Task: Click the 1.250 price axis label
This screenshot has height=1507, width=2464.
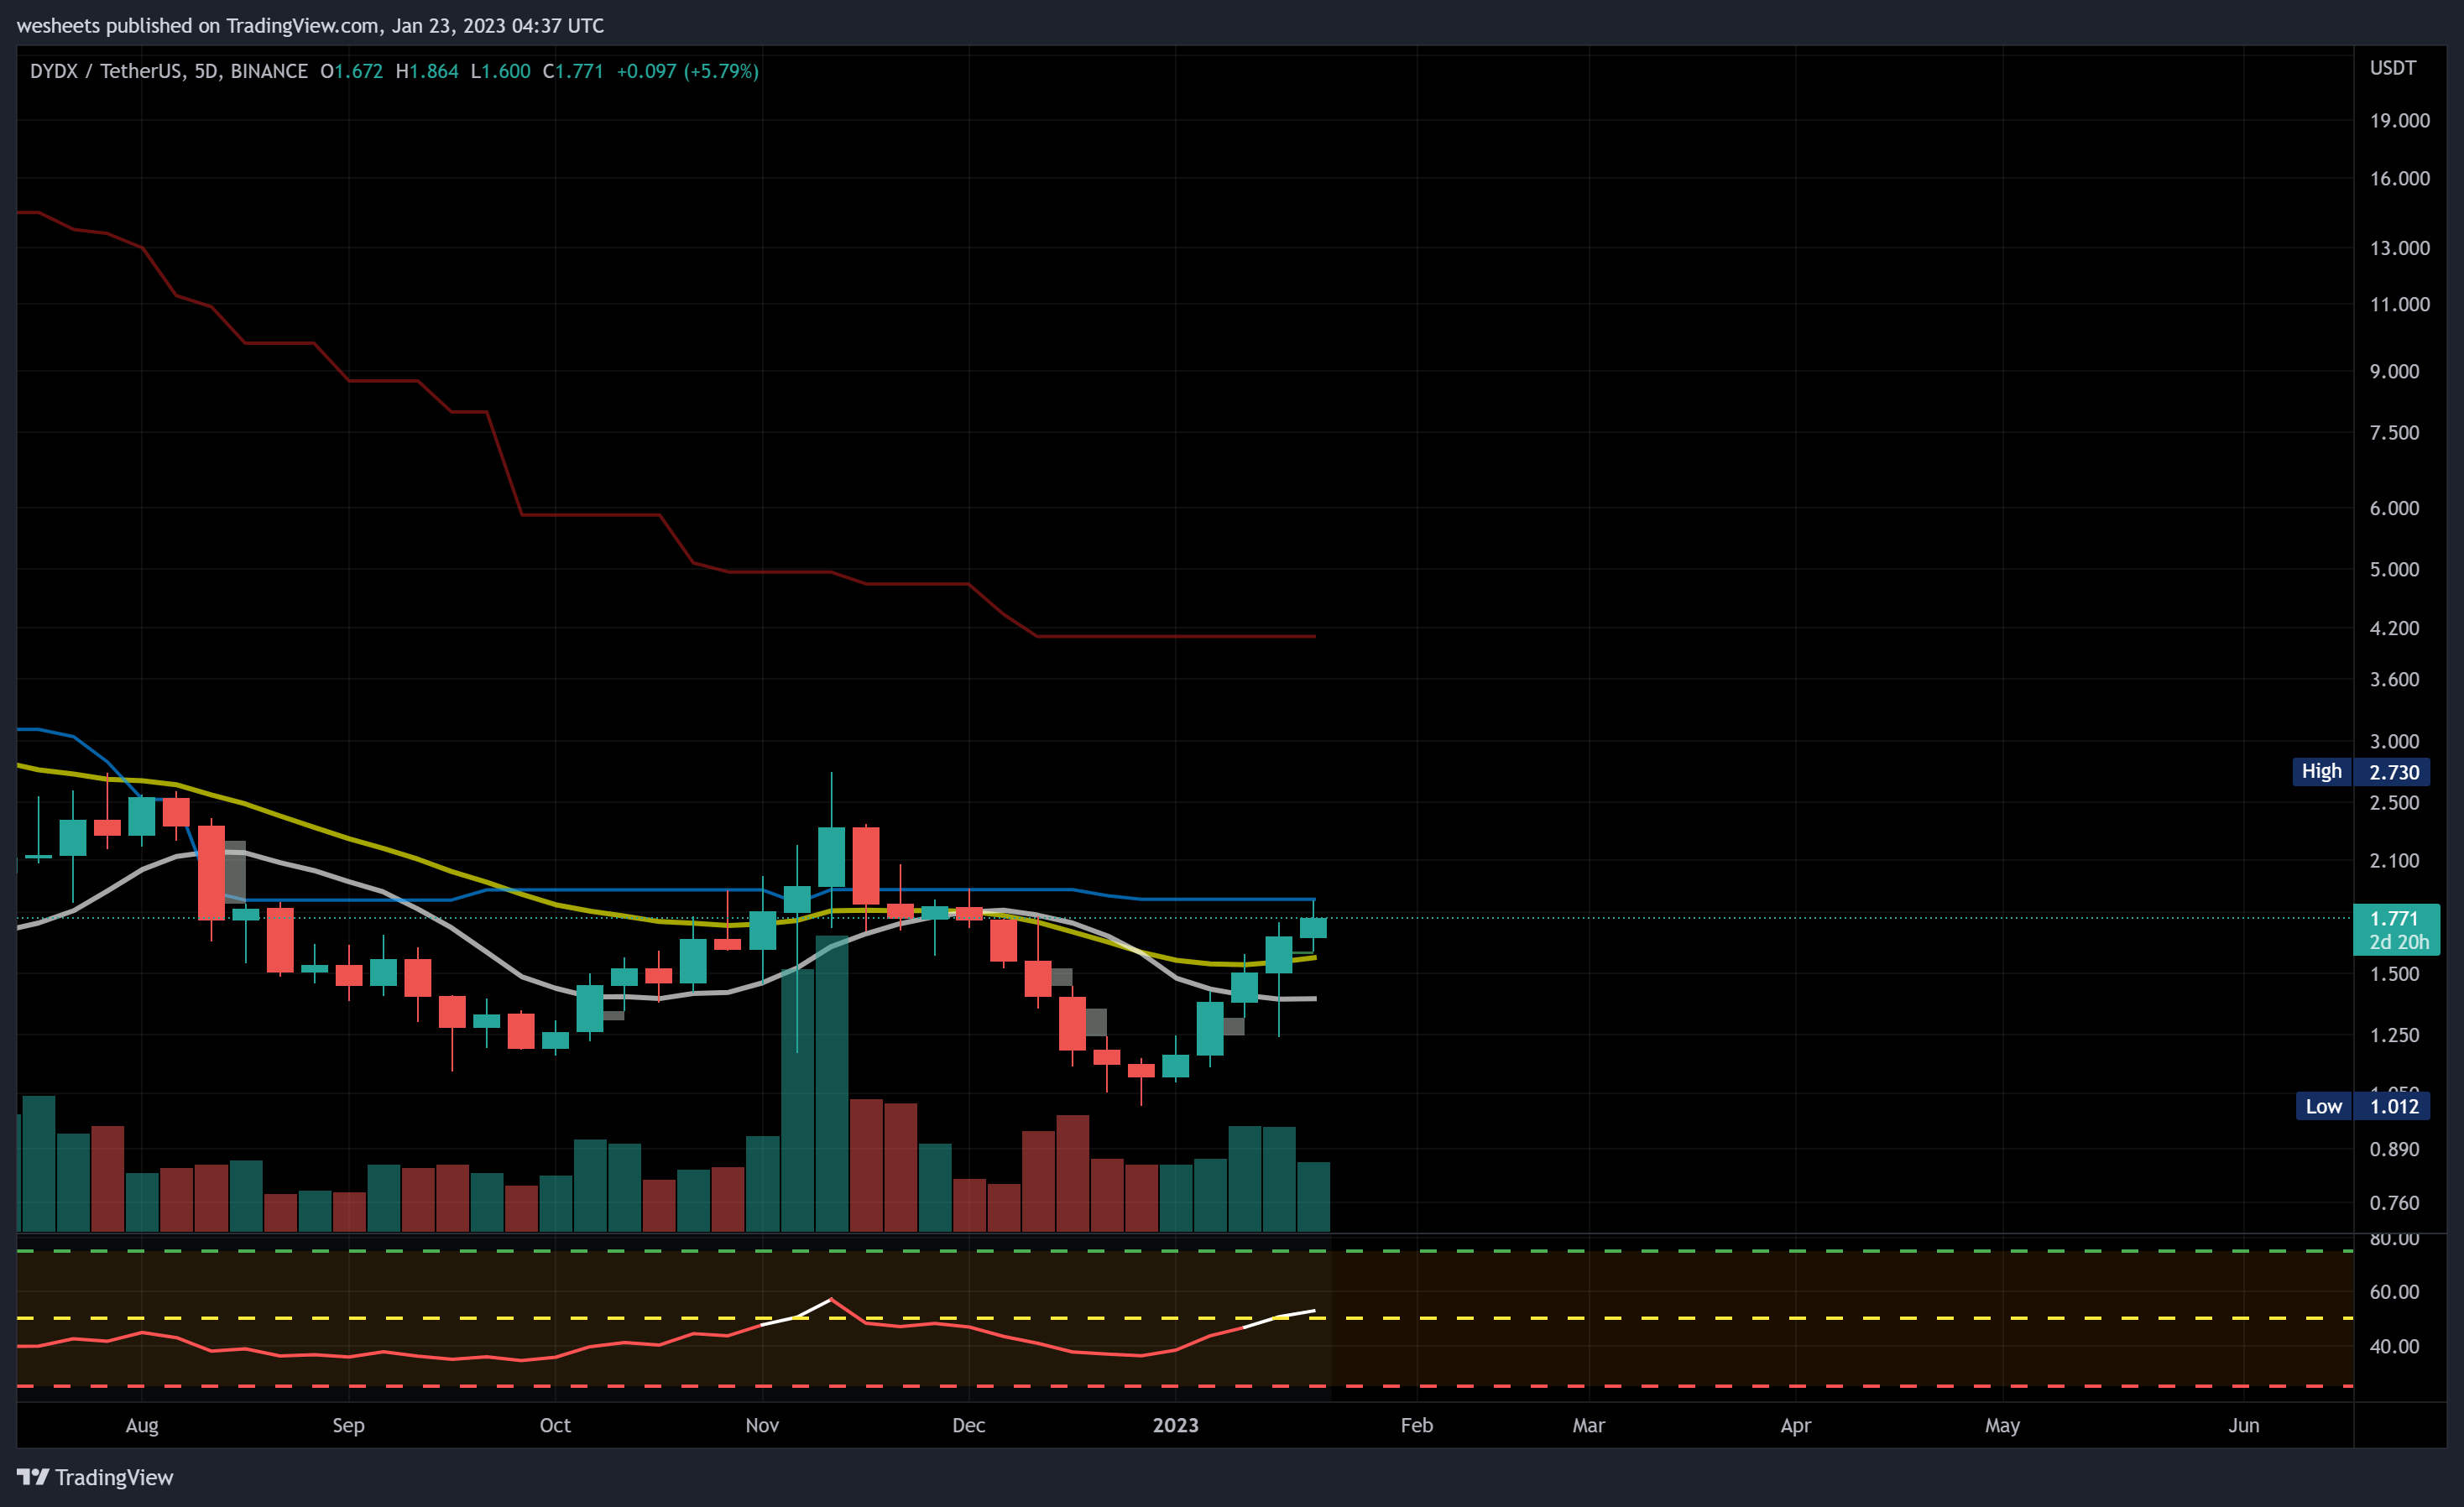Action: click(x=2394, y=1035)
